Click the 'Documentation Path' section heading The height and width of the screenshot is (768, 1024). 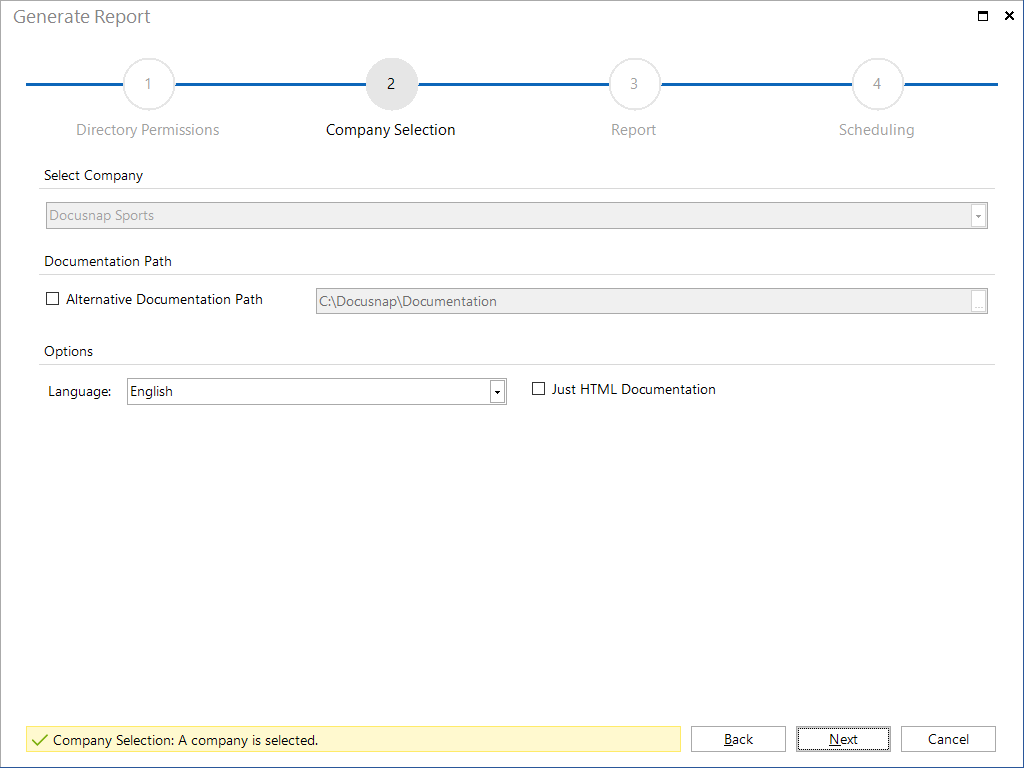[x=108, y=261]
